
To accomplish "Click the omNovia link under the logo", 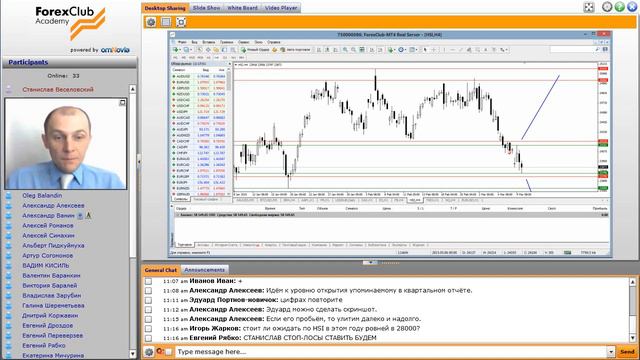I will click(115, 50).
